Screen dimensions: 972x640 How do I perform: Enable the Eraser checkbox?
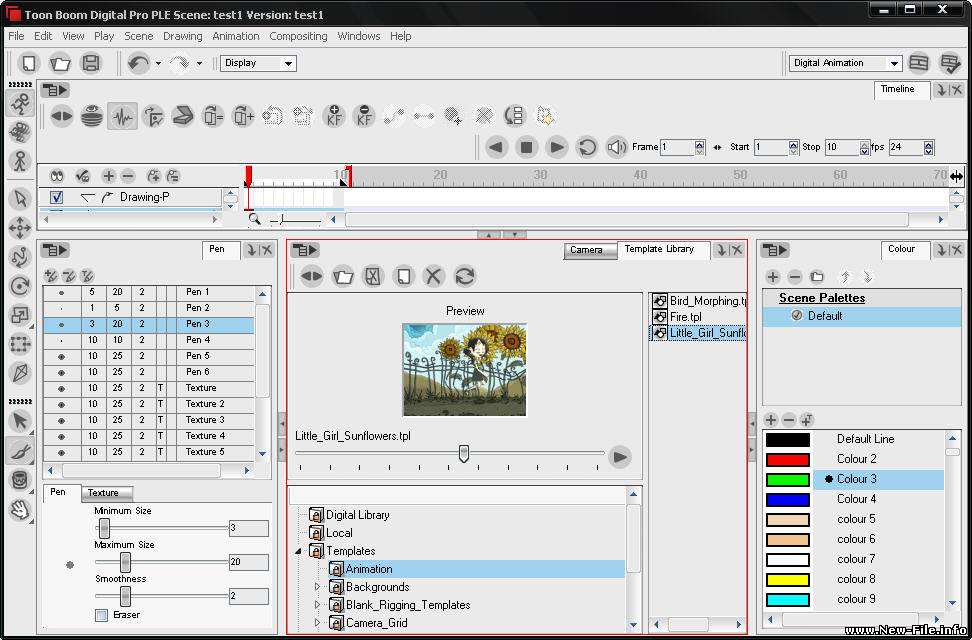point(101,615)
